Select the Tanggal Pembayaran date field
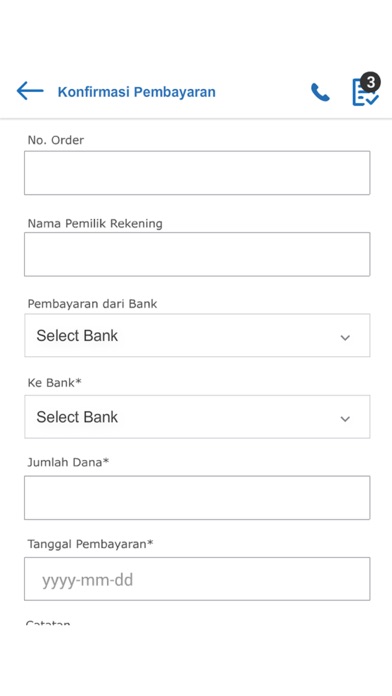 [197, 579]
